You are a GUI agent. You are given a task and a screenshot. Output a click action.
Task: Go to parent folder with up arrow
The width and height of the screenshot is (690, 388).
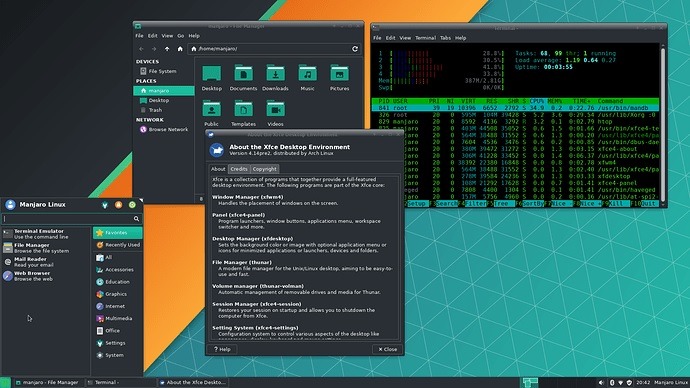point(167,49)
